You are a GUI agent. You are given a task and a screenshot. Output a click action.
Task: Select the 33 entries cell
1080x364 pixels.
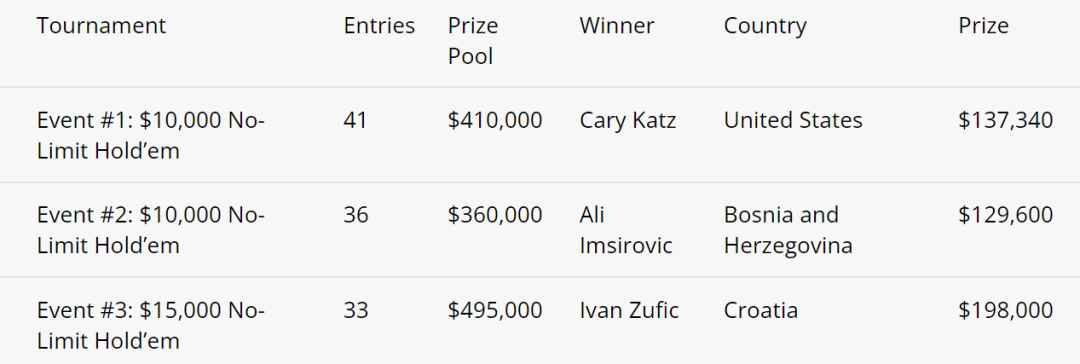click(356, 310)
